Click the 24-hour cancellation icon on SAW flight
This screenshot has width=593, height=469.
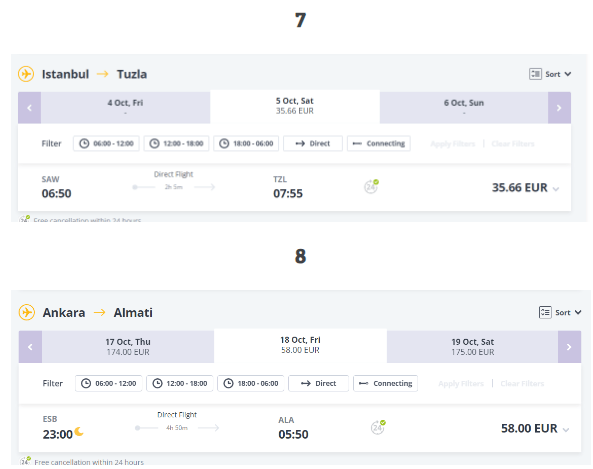(x=371, y=186)
